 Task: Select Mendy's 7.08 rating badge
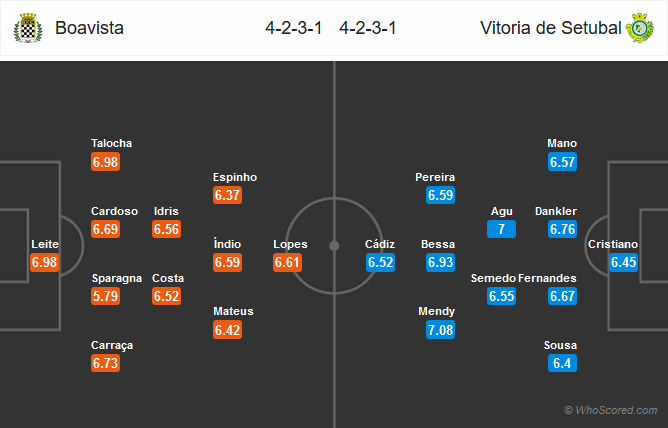(x=441, y=330)
